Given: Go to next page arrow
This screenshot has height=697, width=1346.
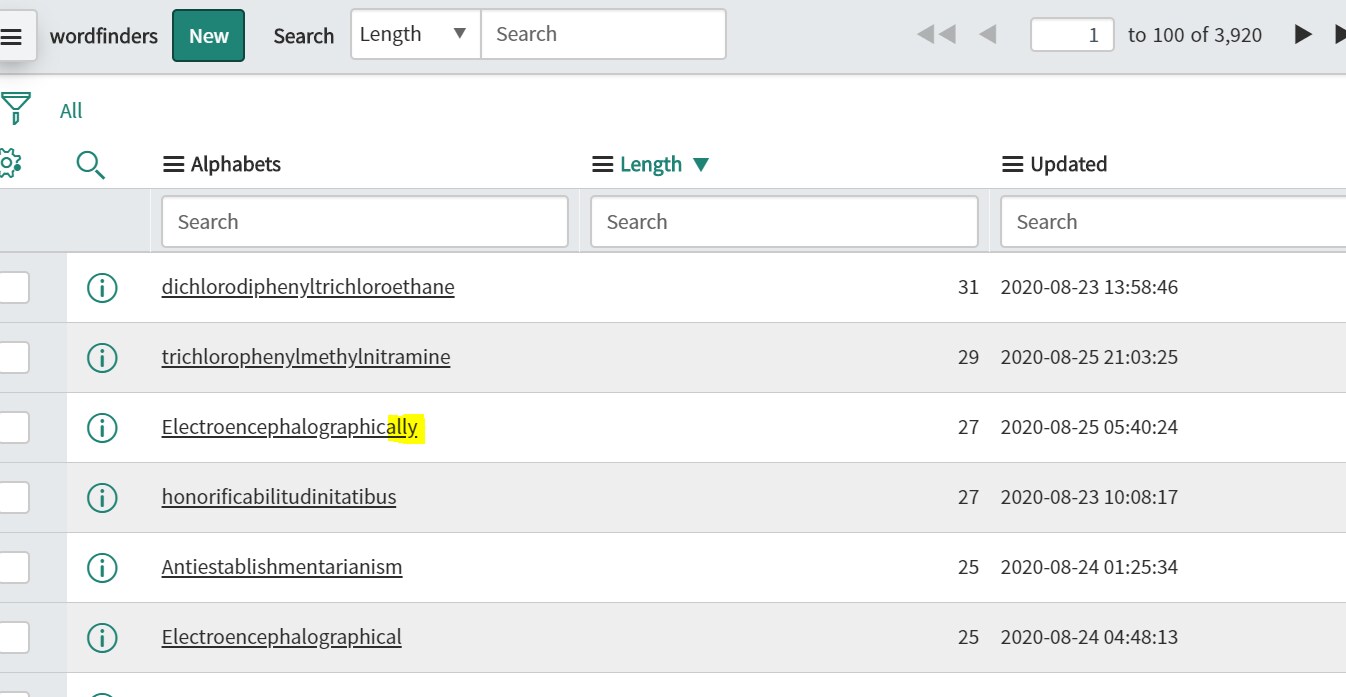Looking at the screenshot, I should [x=1302, y=35].
